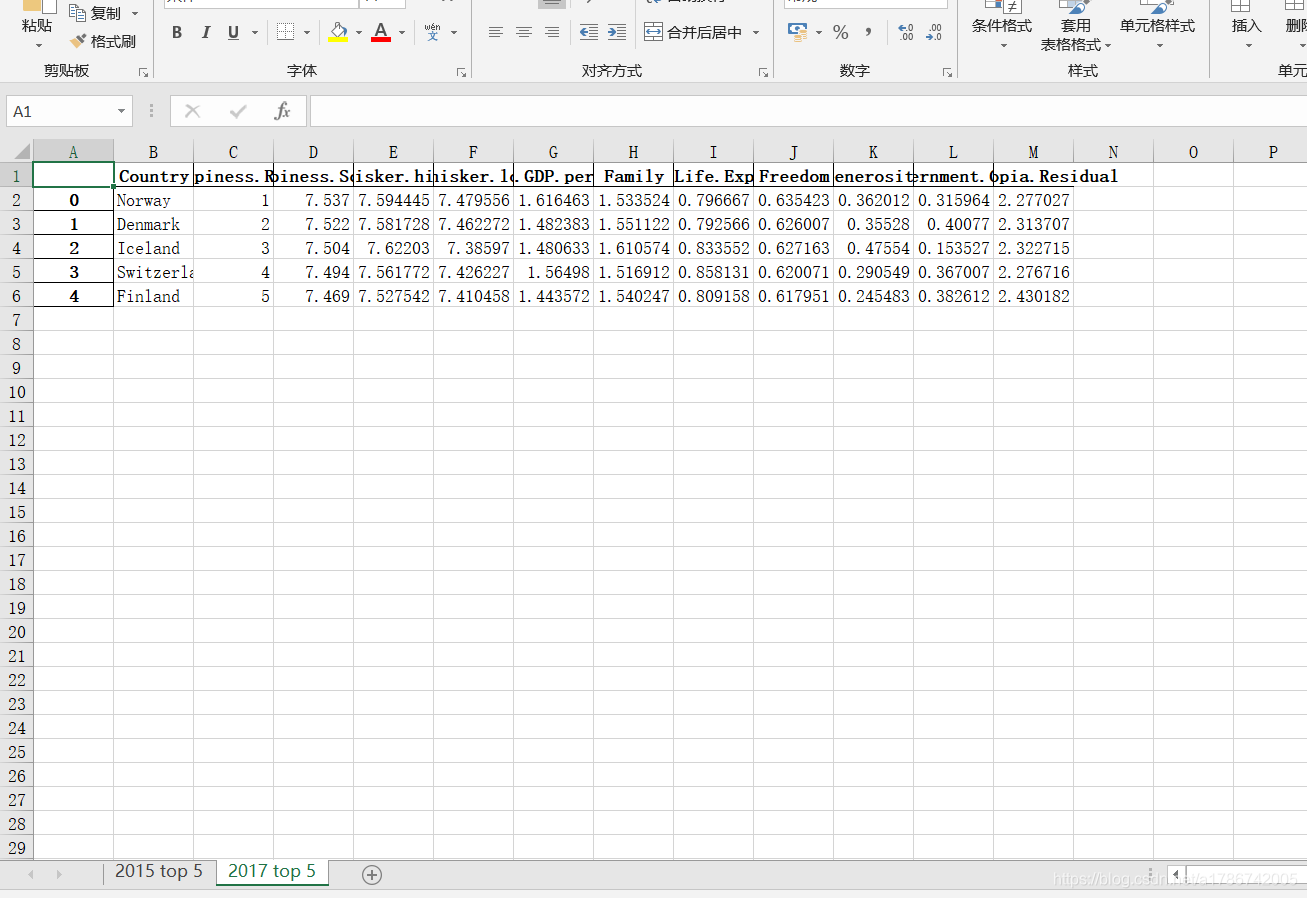1307x898 pixels.
Task: Open the merge and center dropdown arrow
Action: (756, 32)
